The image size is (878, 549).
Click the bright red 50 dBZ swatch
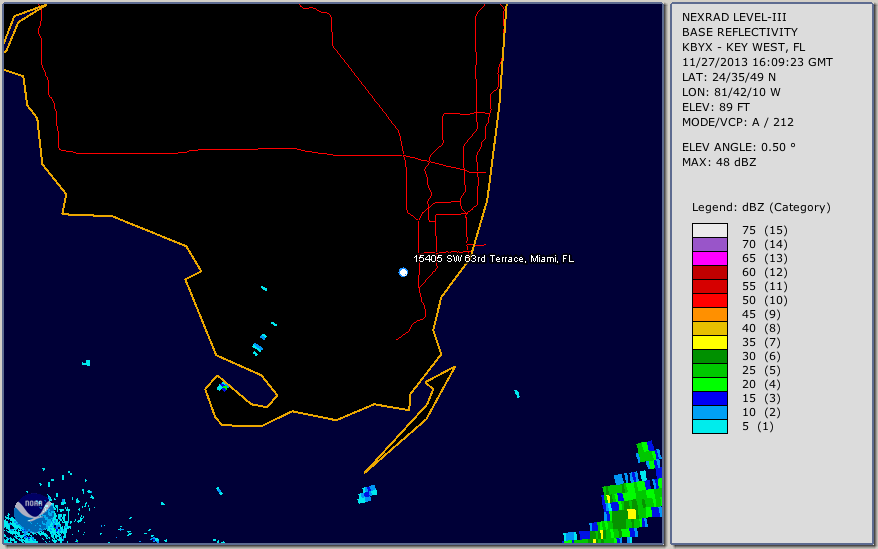[709, 300]
